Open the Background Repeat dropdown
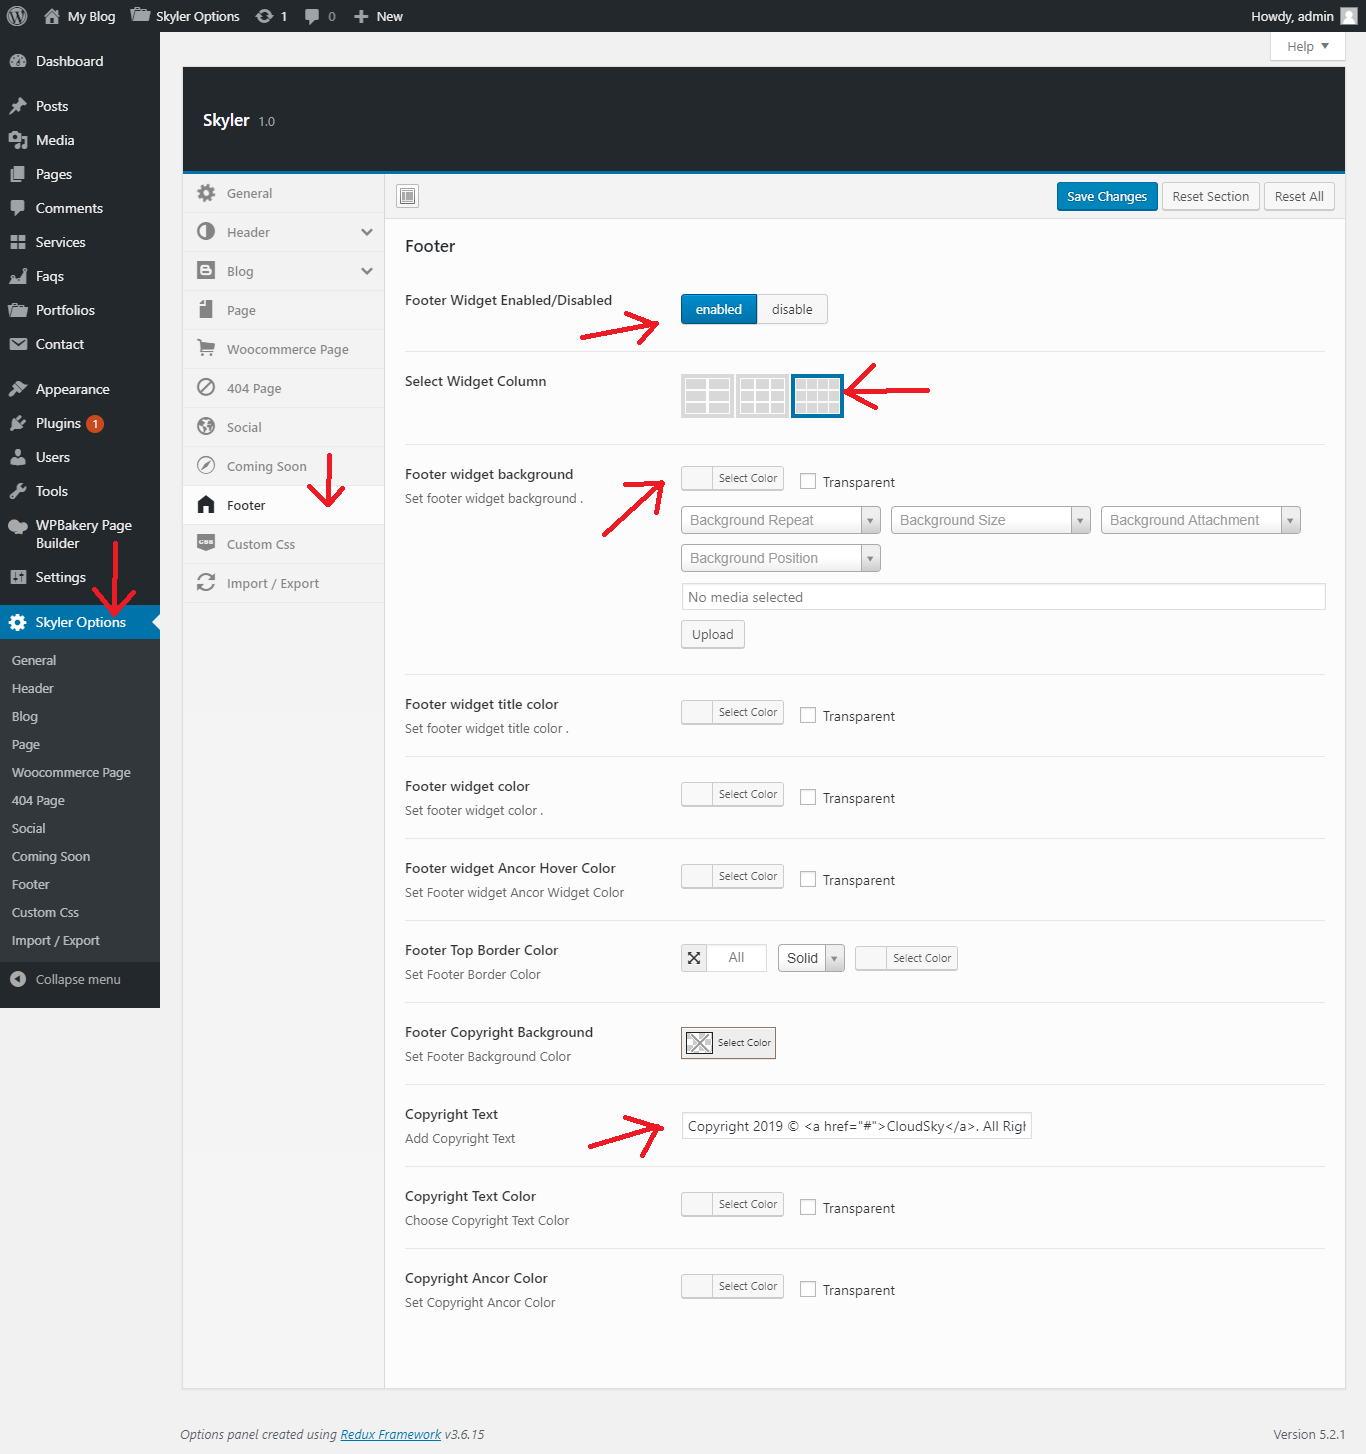Image resolution: width=1366 pixels, height=1454 pixels. [x=781, y=520]
